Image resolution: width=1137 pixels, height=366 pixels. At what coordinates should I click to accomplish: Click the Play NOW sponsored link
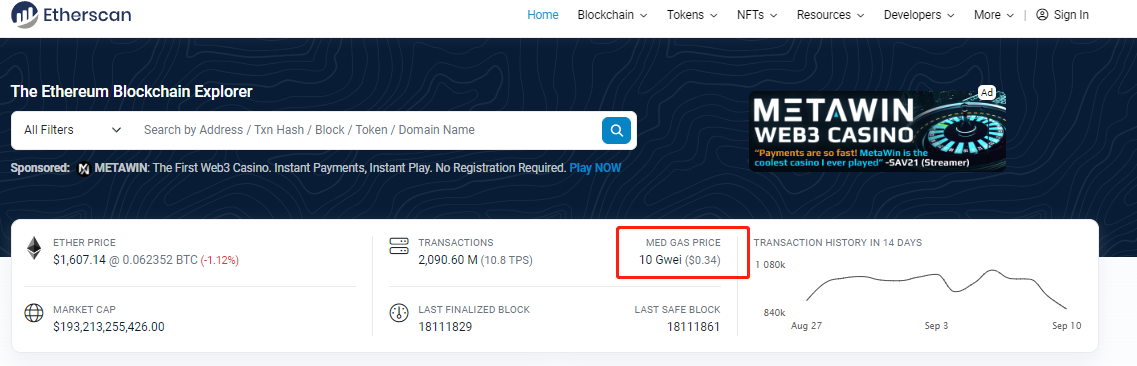point(595,168)
